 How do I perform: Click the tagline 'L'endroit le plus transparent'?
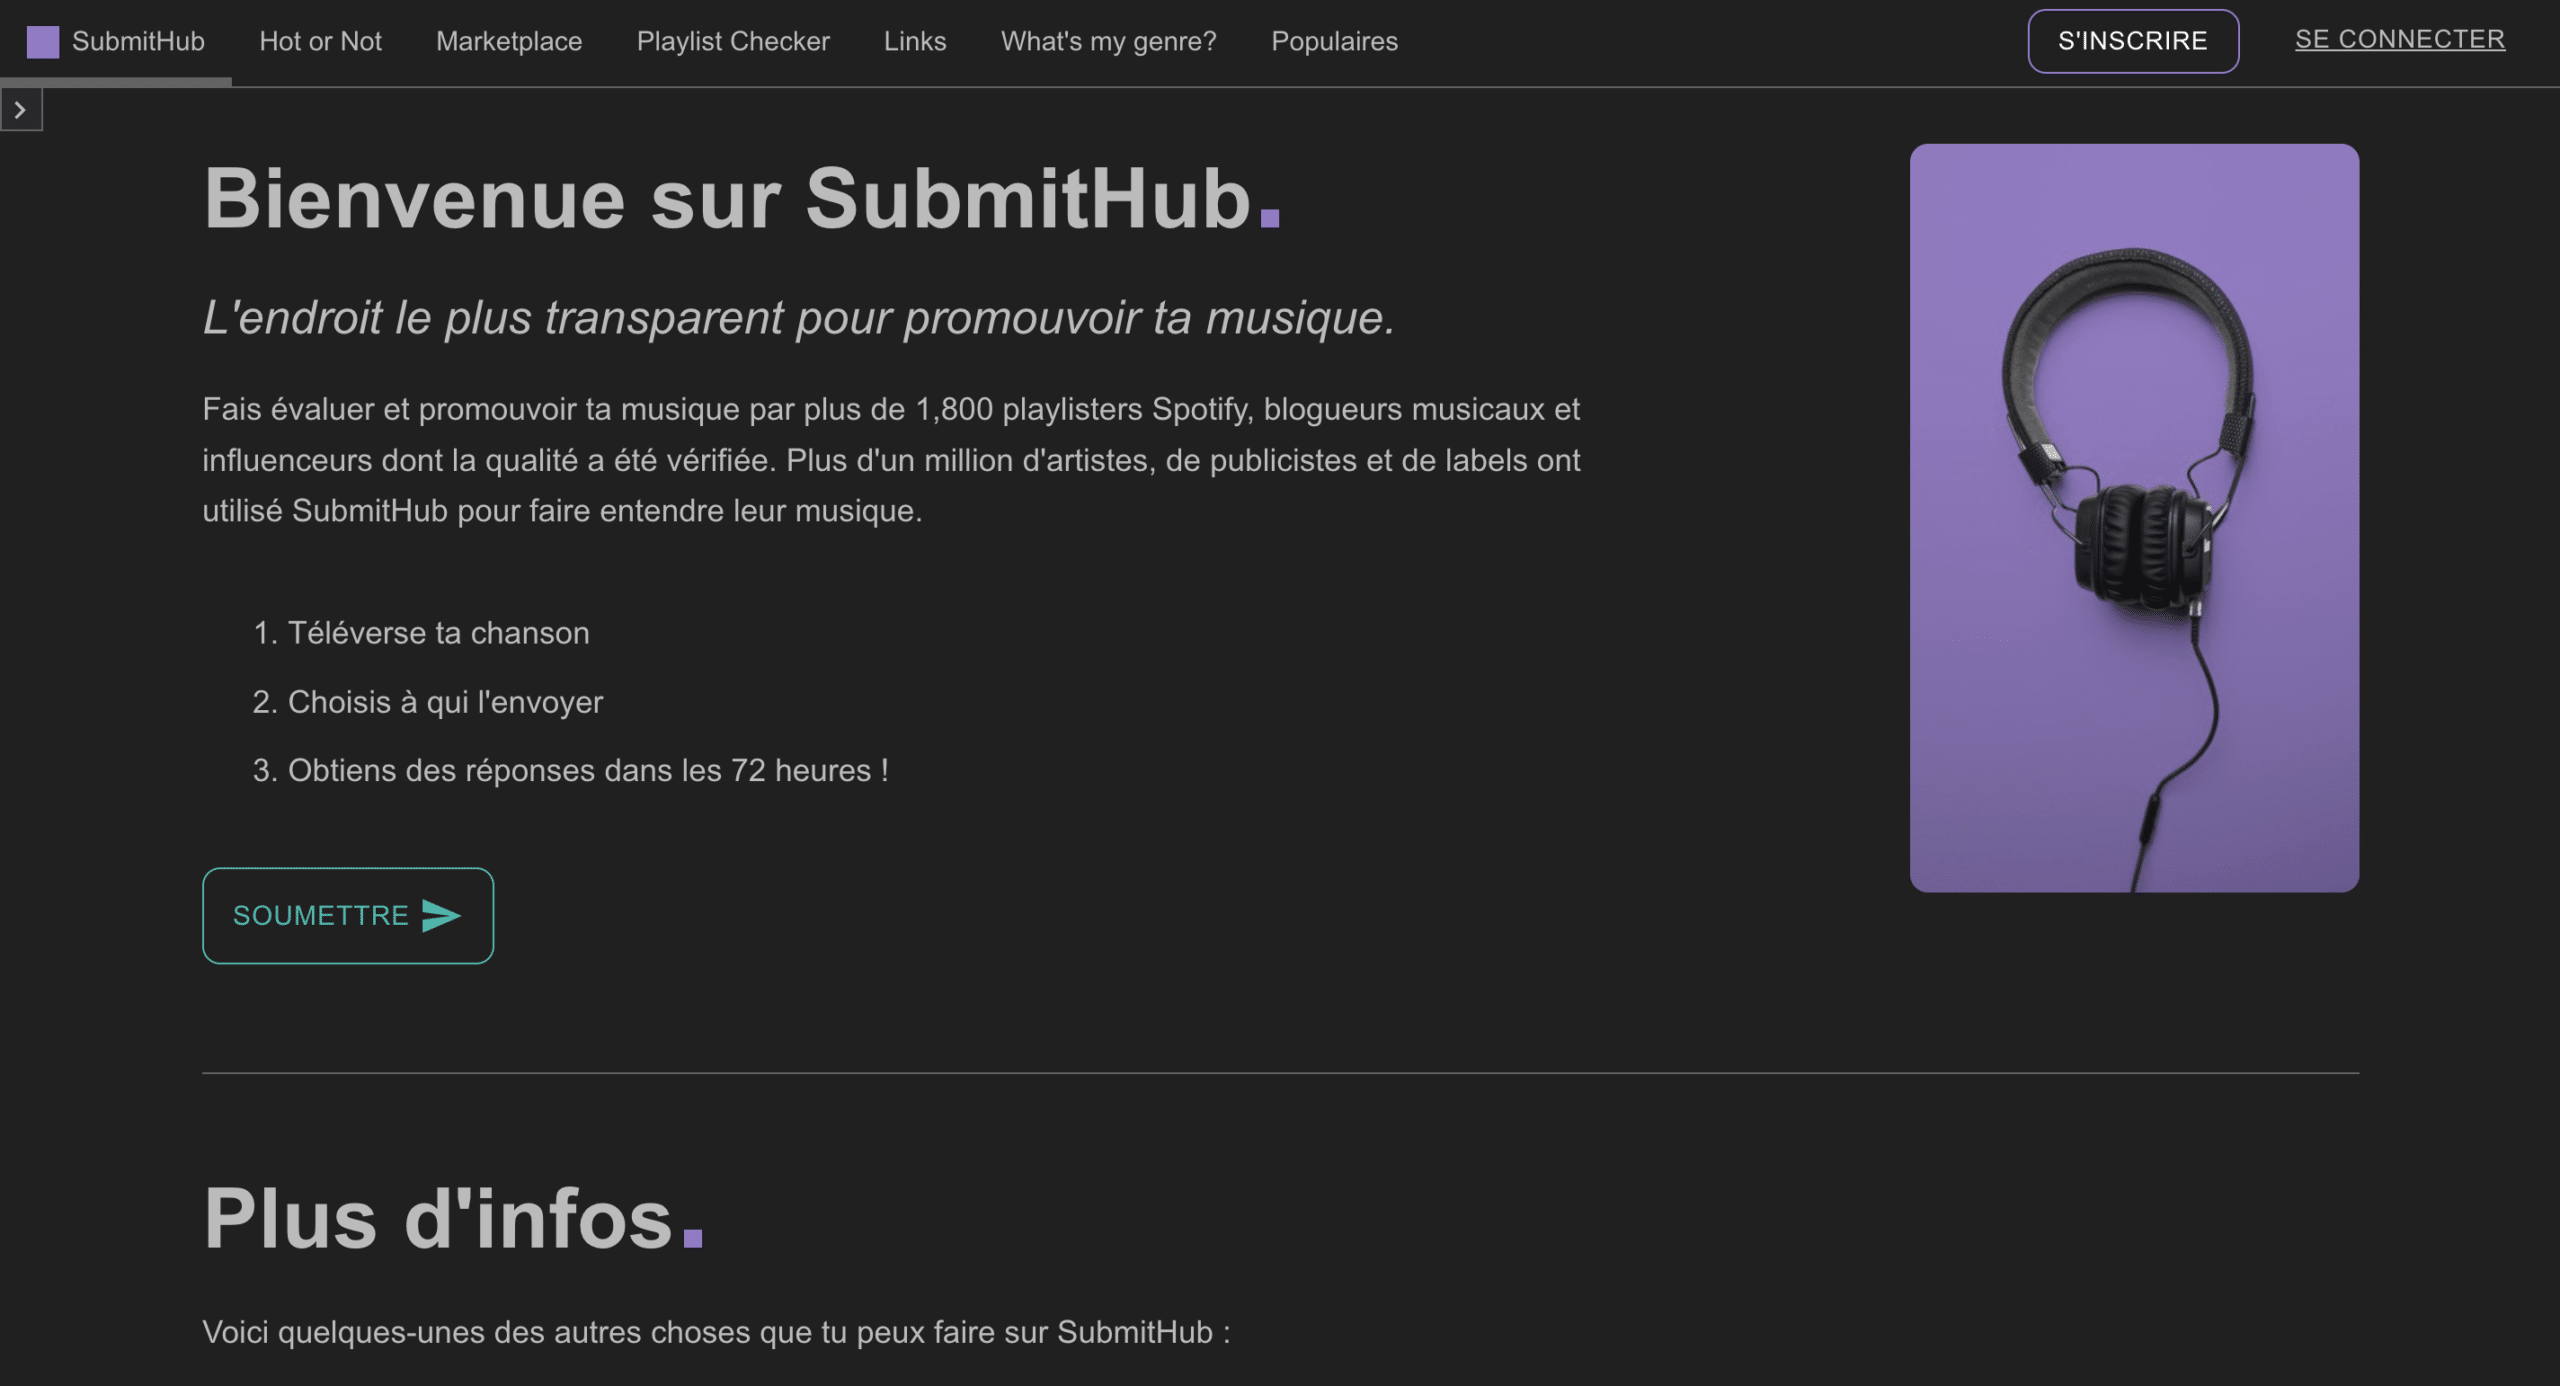[x=798, y=318]
